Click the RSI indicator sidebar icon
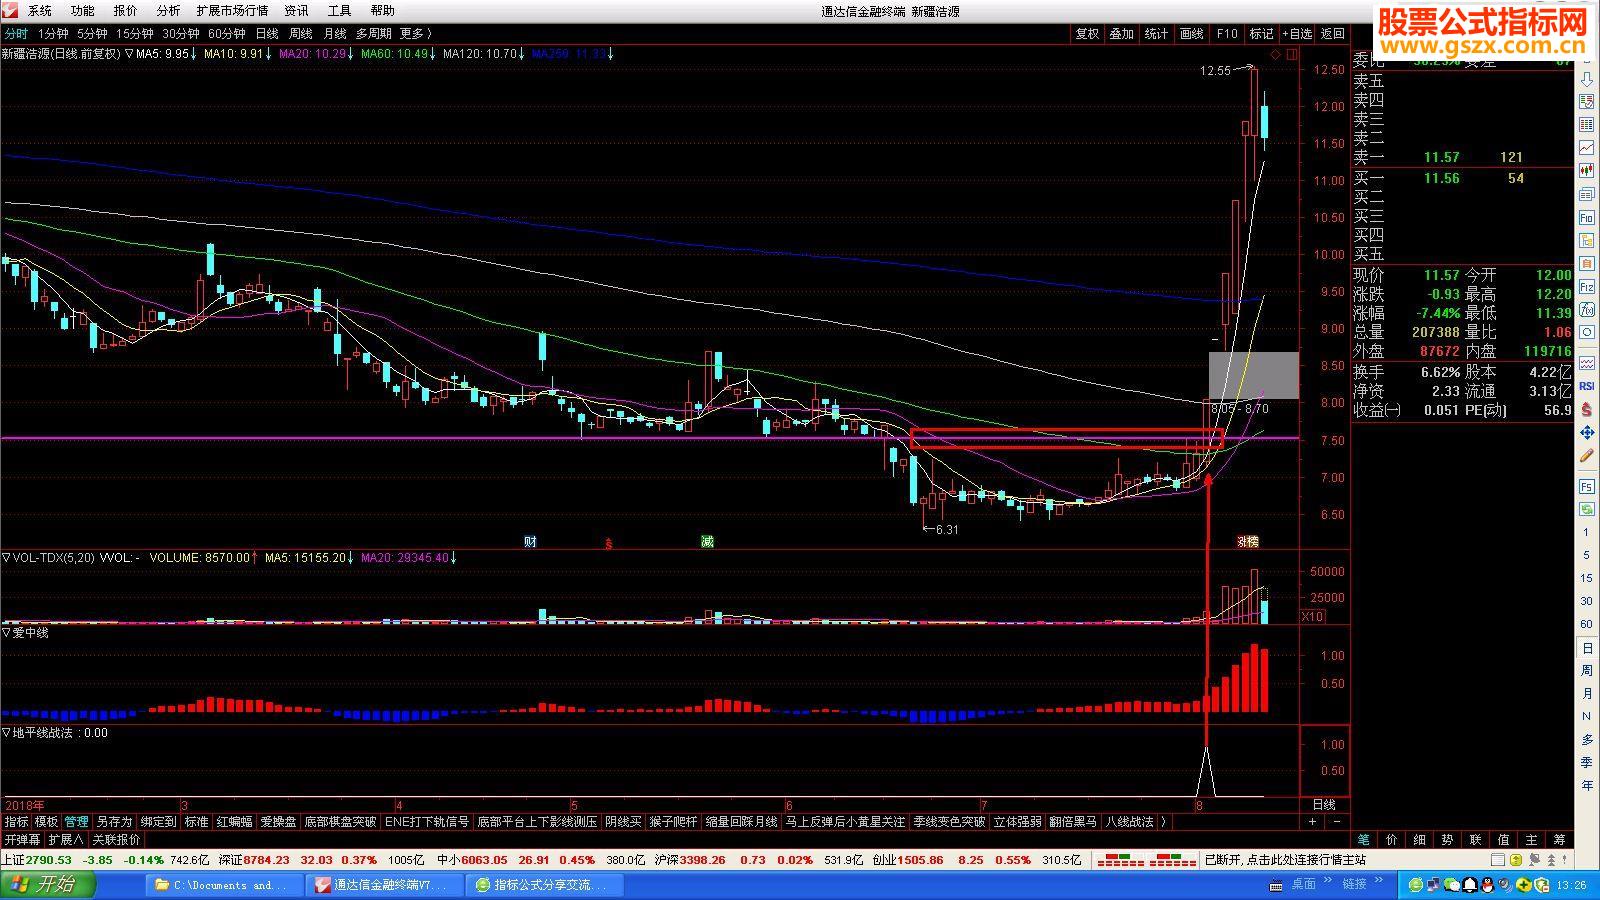This screenshot has height=900, width=1600. [1587, 386]
